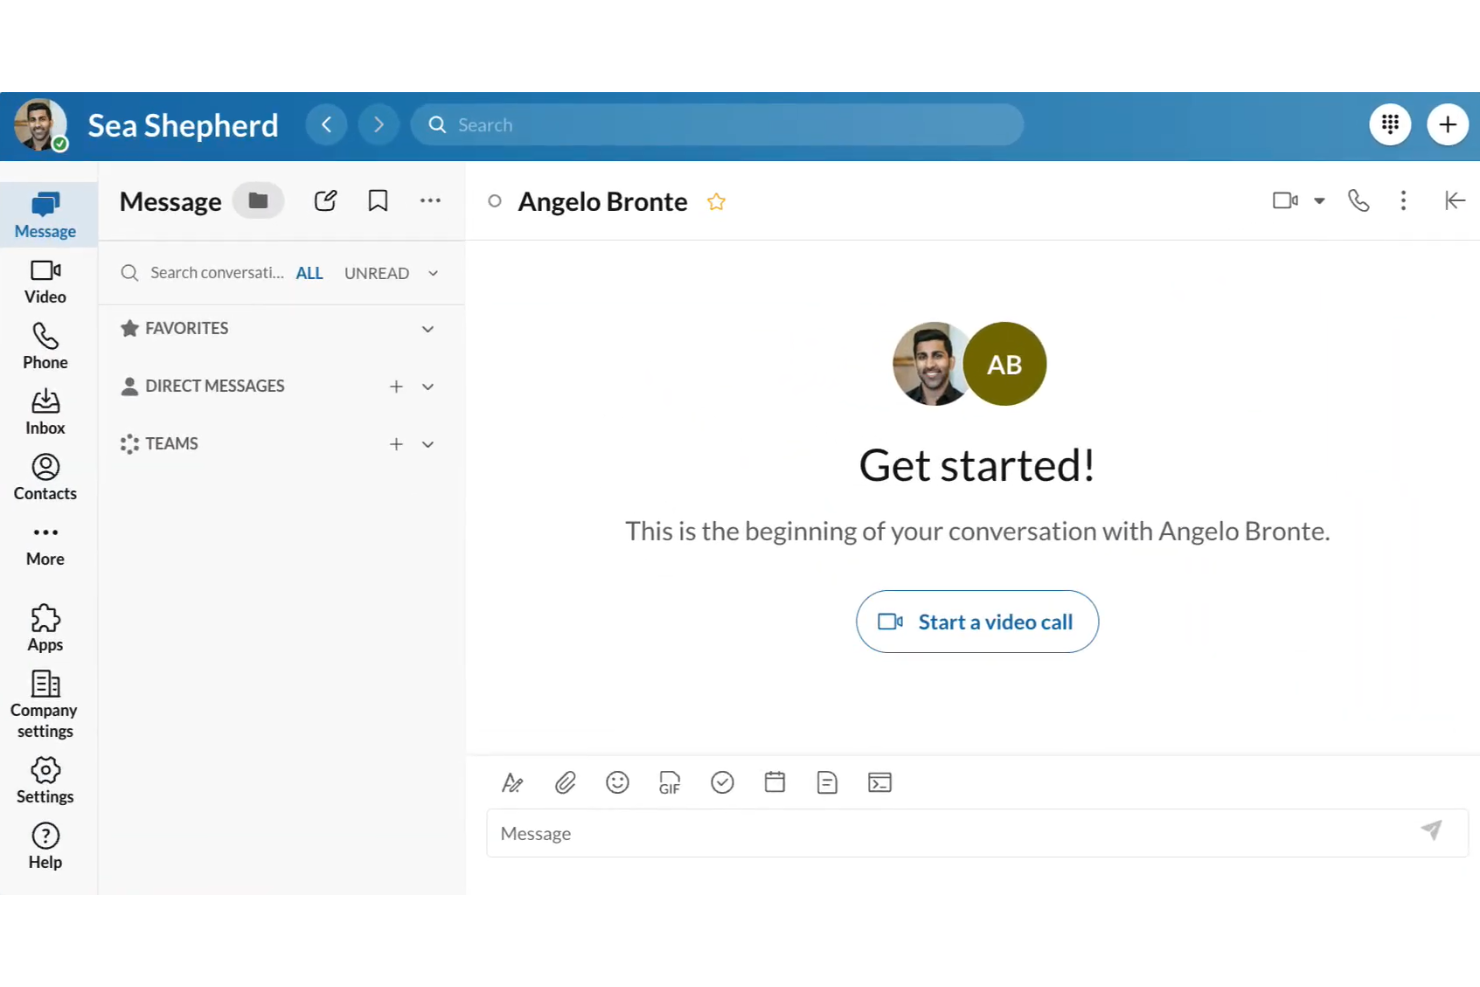This screenshot has width=1480, height=987.
Task: Open the Video section in sidebar
Action: click(x=45, y=282)
